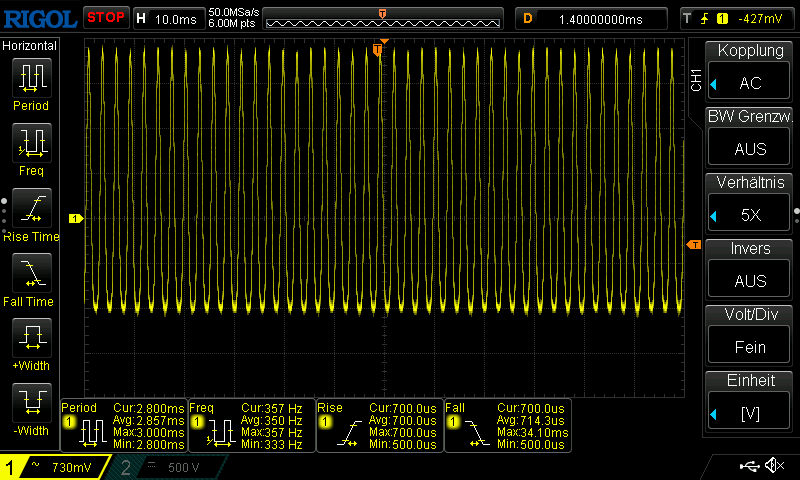Click the orange trigger level marker
Viewport: 800px width, 480px height.
(694, 245)
